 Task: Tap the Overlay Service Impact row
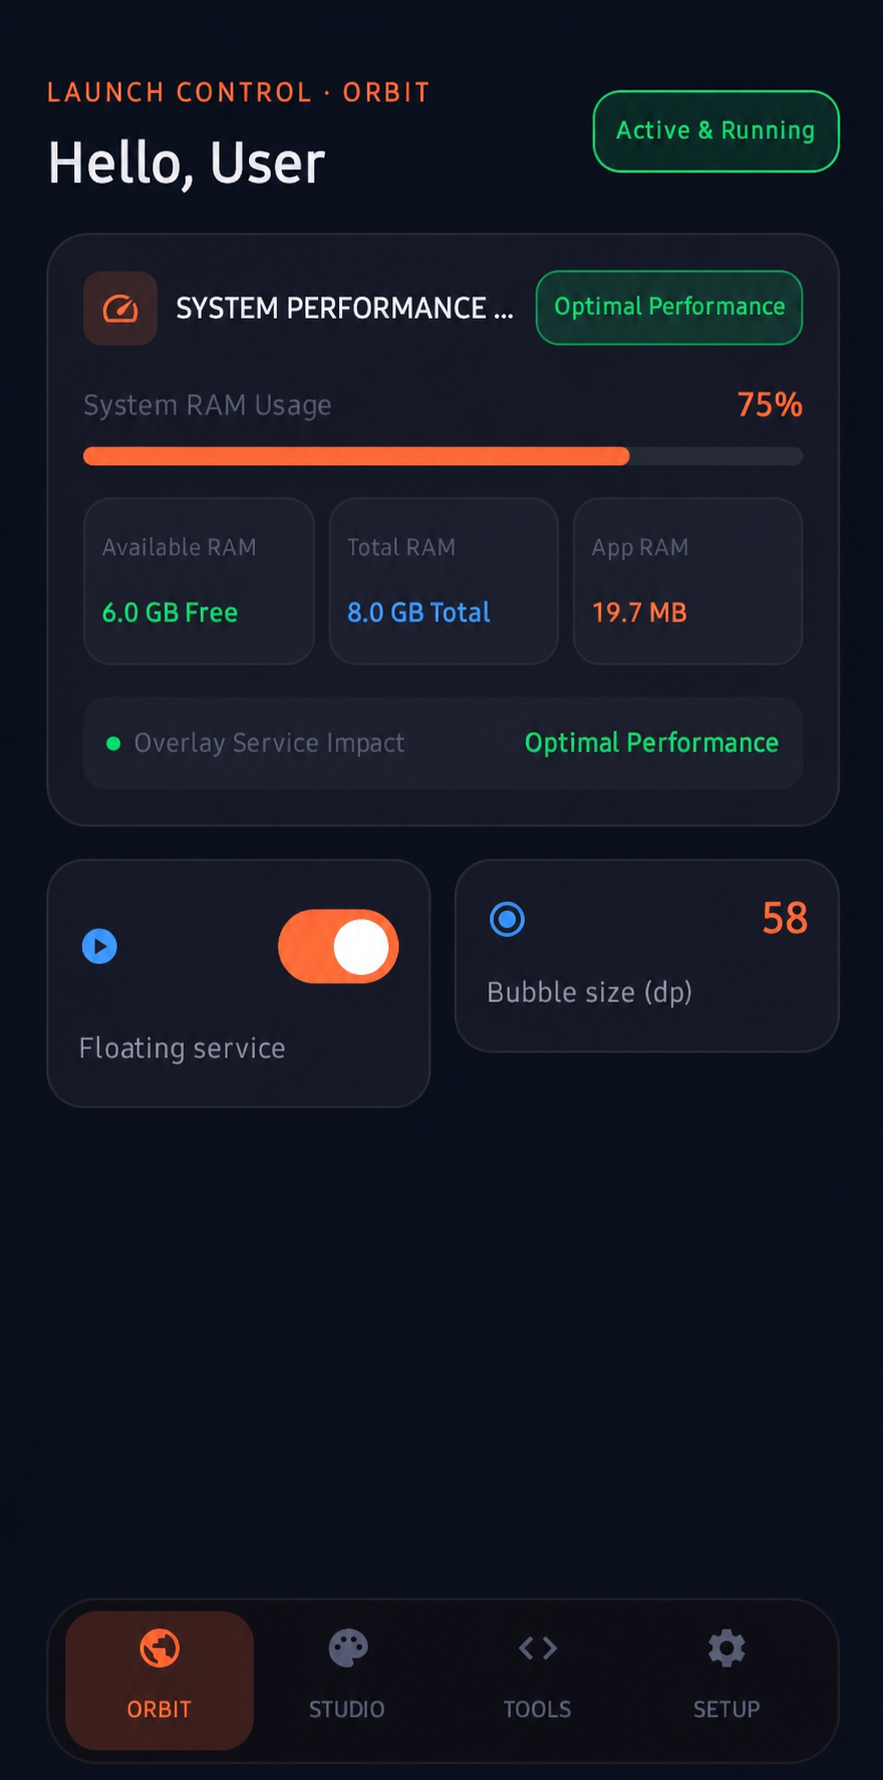point(443,743)
